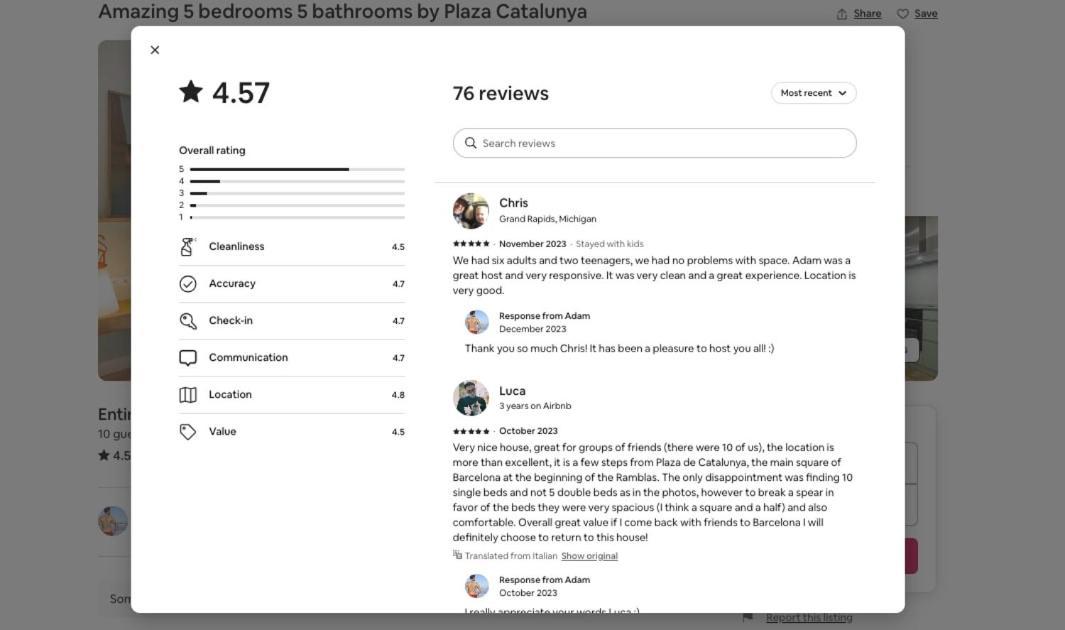Open Luca's profile photo
Image resolution: width=1065 pixels, height=630 pixels.
[x=471, y=398]
